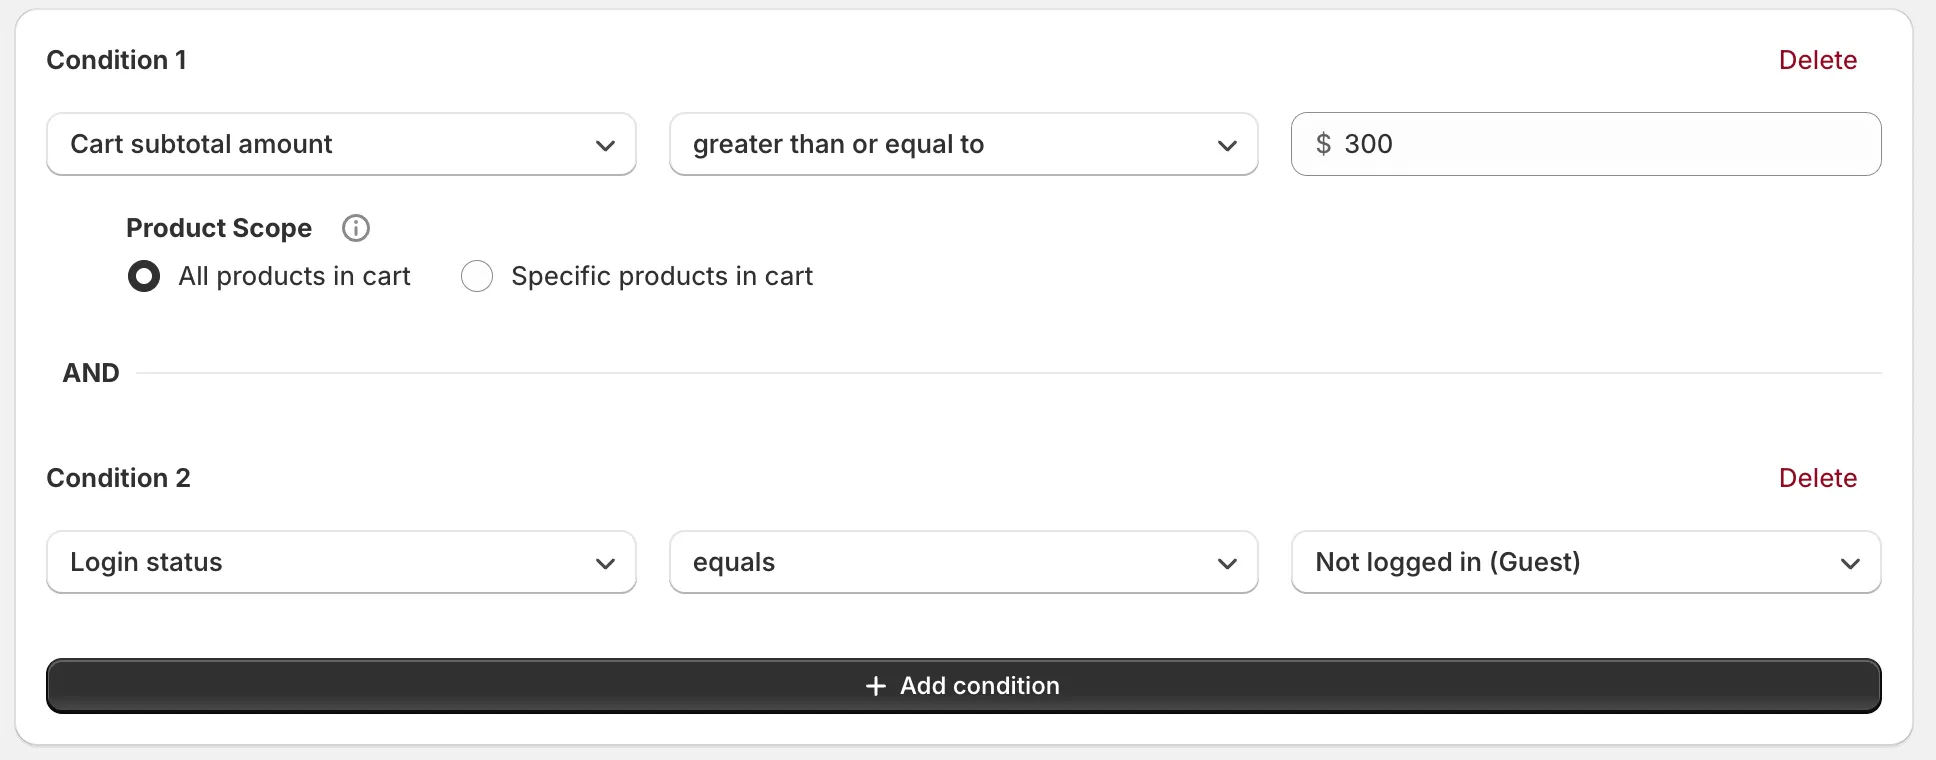
Task: Click the chevron on Login status dropdown
Action: 605,563
